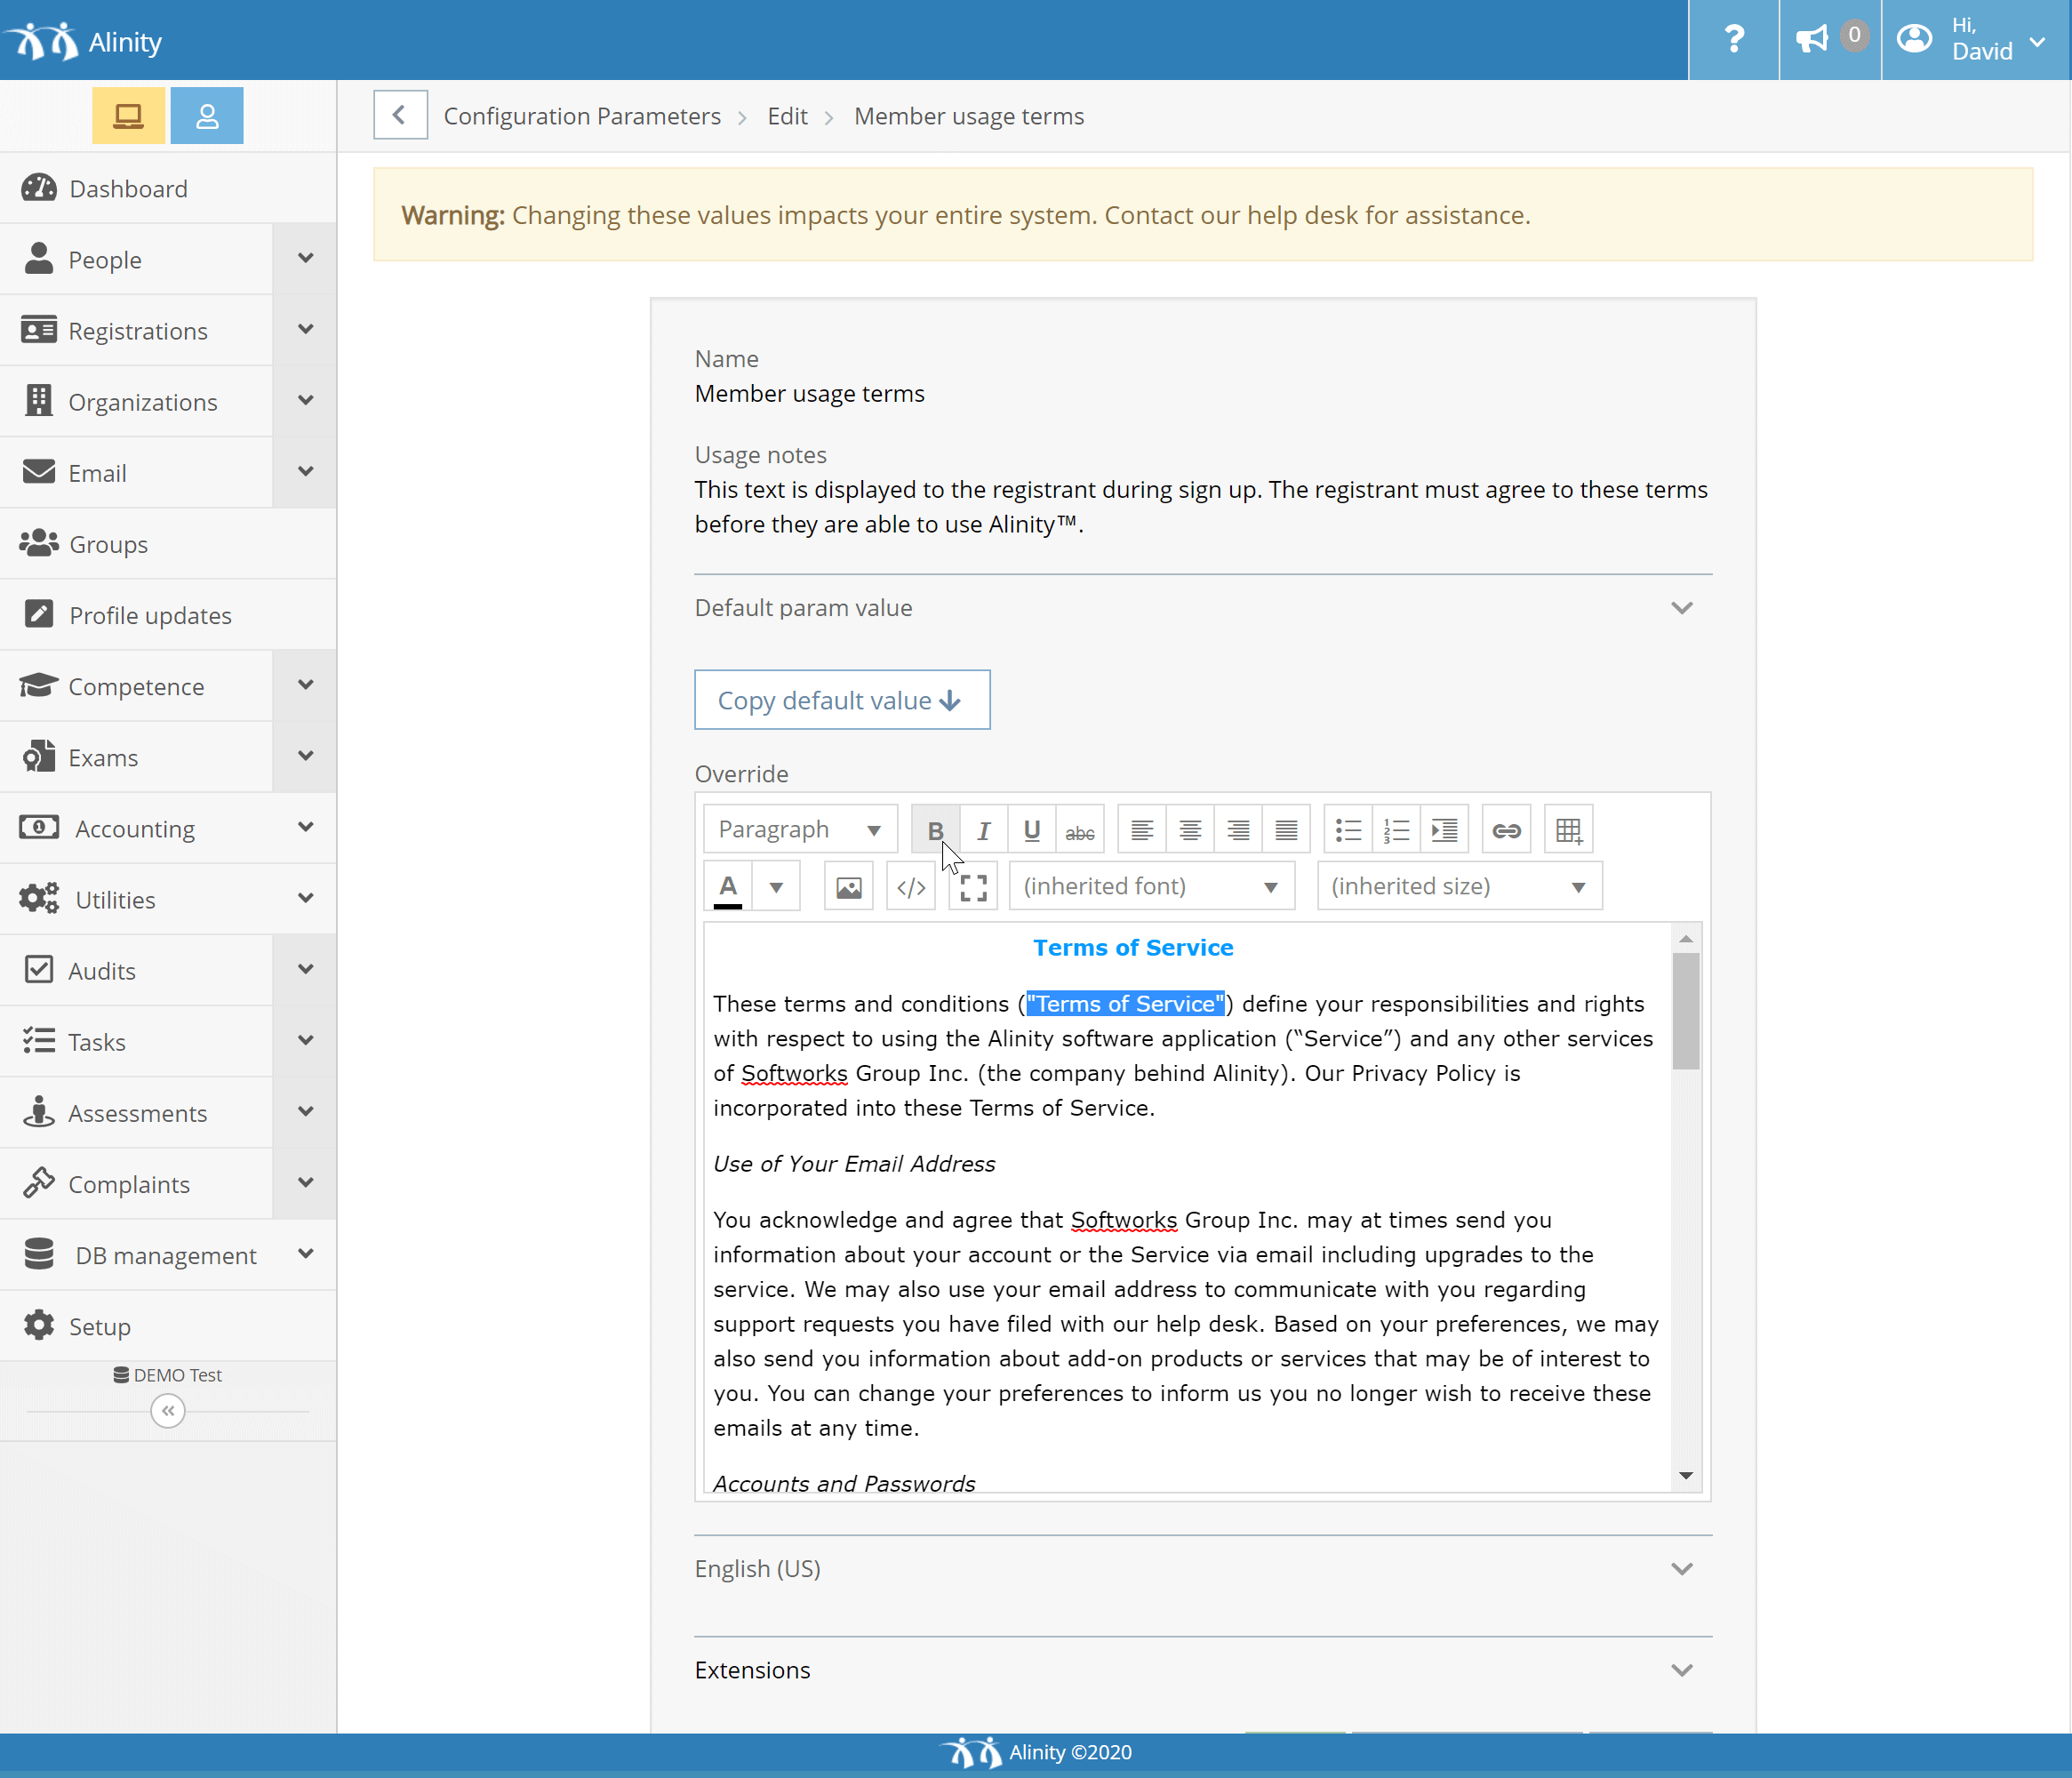The image size is (2072, 1778).
Task: Open the font color picker arrow
Action: point(776,887)
